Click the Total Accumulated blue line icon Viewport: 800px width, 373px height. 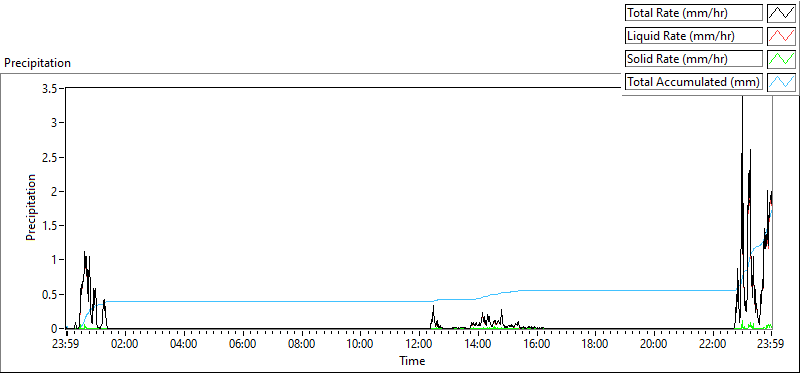point(782,82)
